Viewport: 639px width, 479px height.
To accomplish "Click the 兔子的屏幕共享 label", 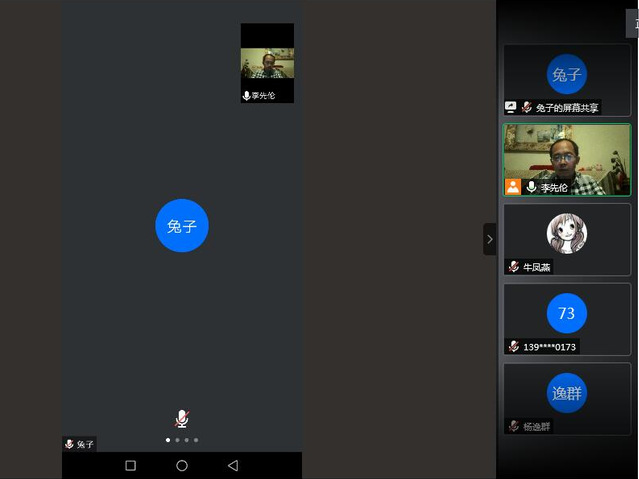I will pos(566,107).
